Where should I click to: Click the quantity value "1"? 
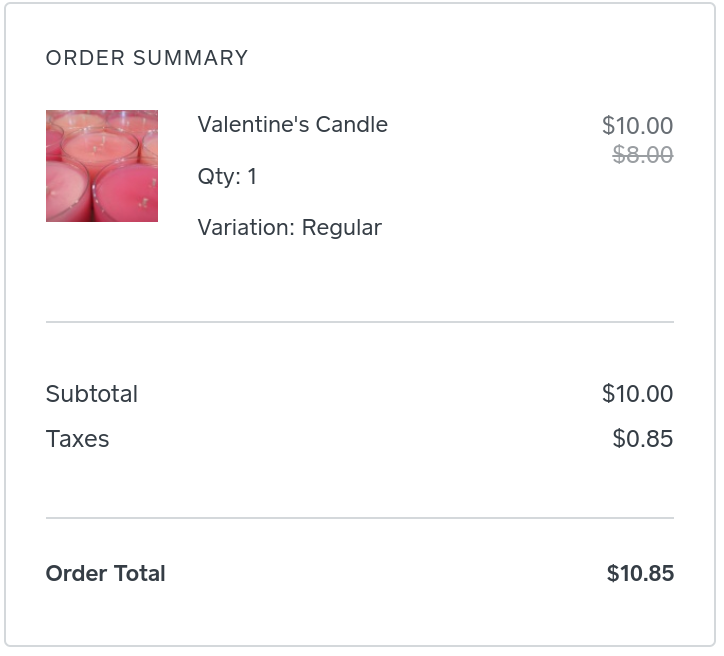click(x=252, y=177)
